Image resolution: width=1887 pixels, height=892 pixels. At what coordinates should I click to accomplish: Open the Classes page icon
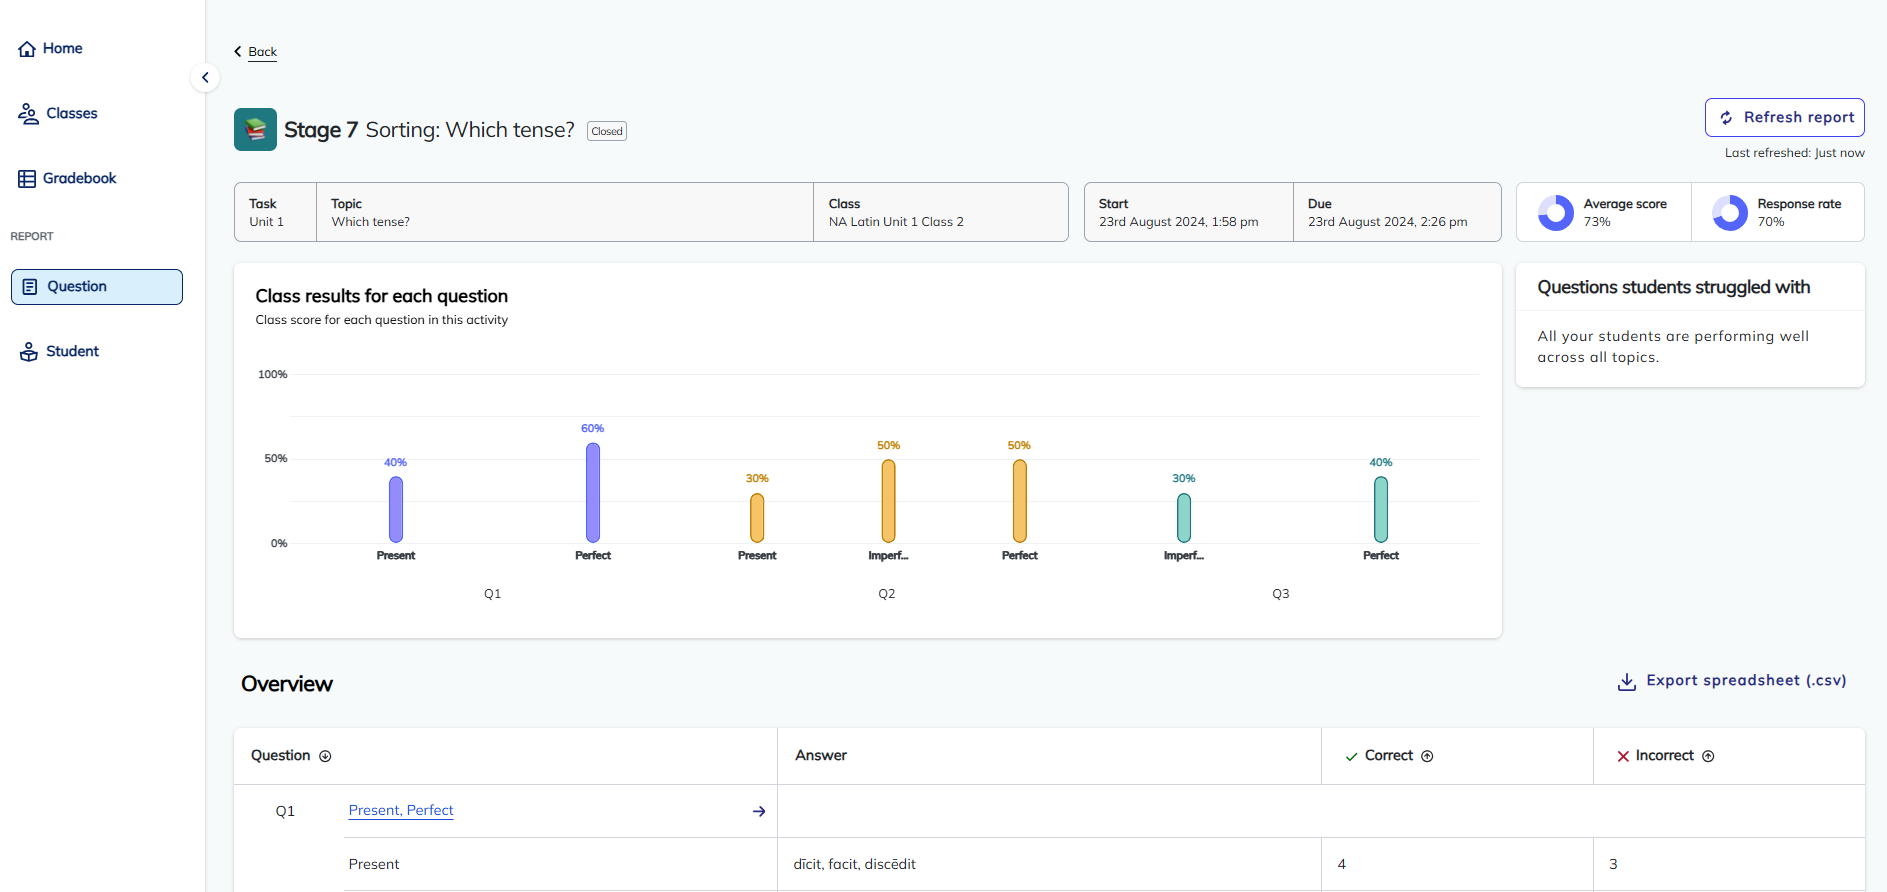(x=28, y=114)
